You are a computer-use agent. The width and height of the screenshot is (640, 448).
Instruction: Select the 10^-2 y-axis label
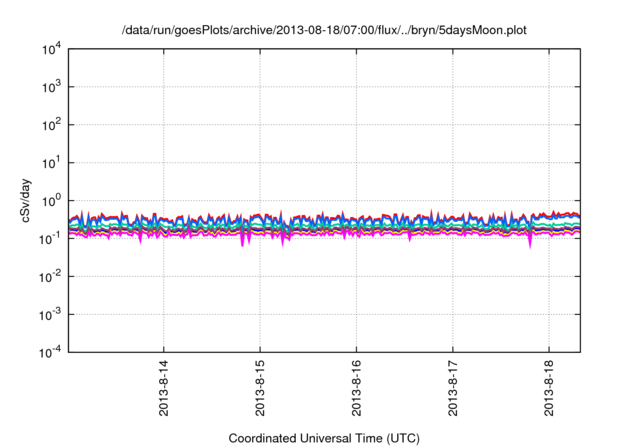(50, 277)
